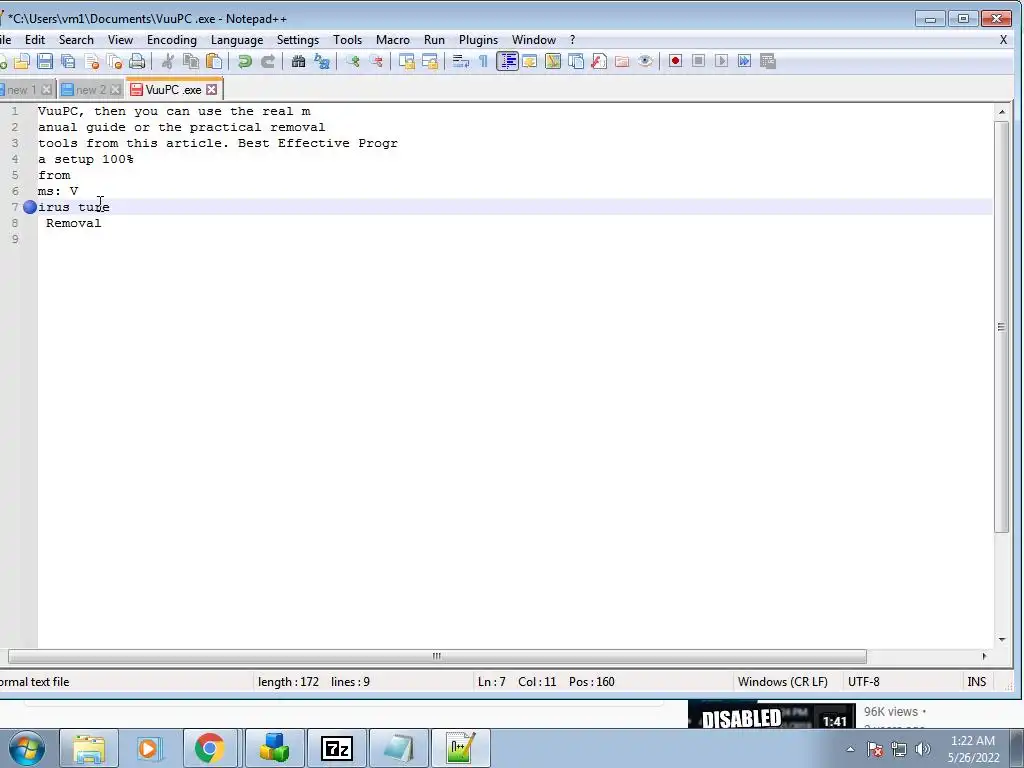Open Find with the binoculars icon

(x=298, y=61)
